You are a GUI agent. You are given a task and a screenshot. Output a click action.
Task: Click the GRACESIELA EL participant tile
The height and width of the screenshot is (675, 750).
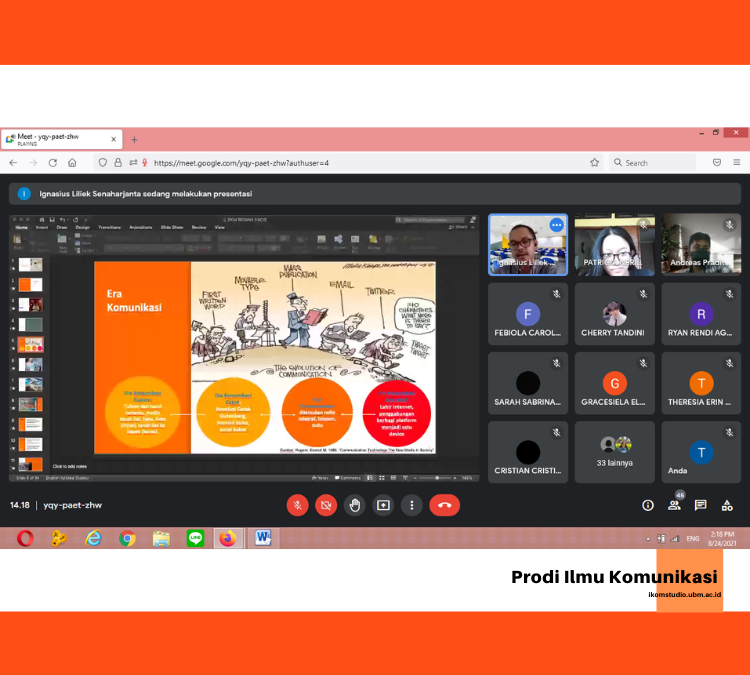615,383
